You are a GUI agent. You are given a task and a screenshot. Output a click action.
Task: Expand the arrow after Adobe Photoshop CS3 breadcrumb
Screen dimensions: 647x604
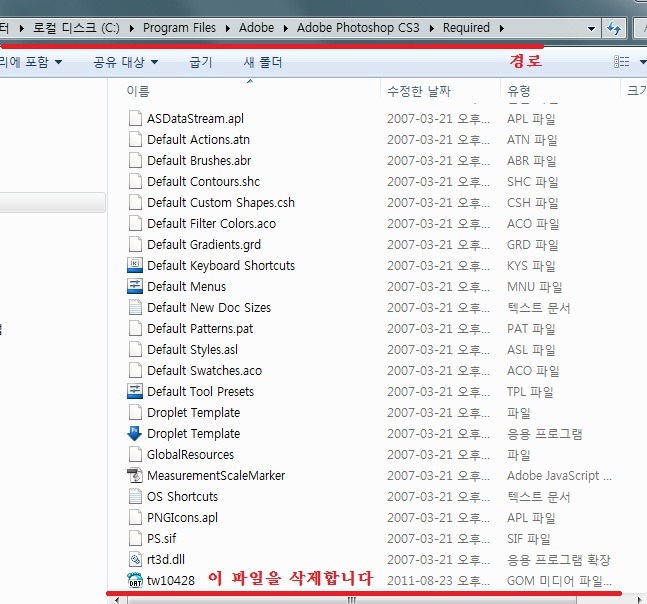(432, 28)
